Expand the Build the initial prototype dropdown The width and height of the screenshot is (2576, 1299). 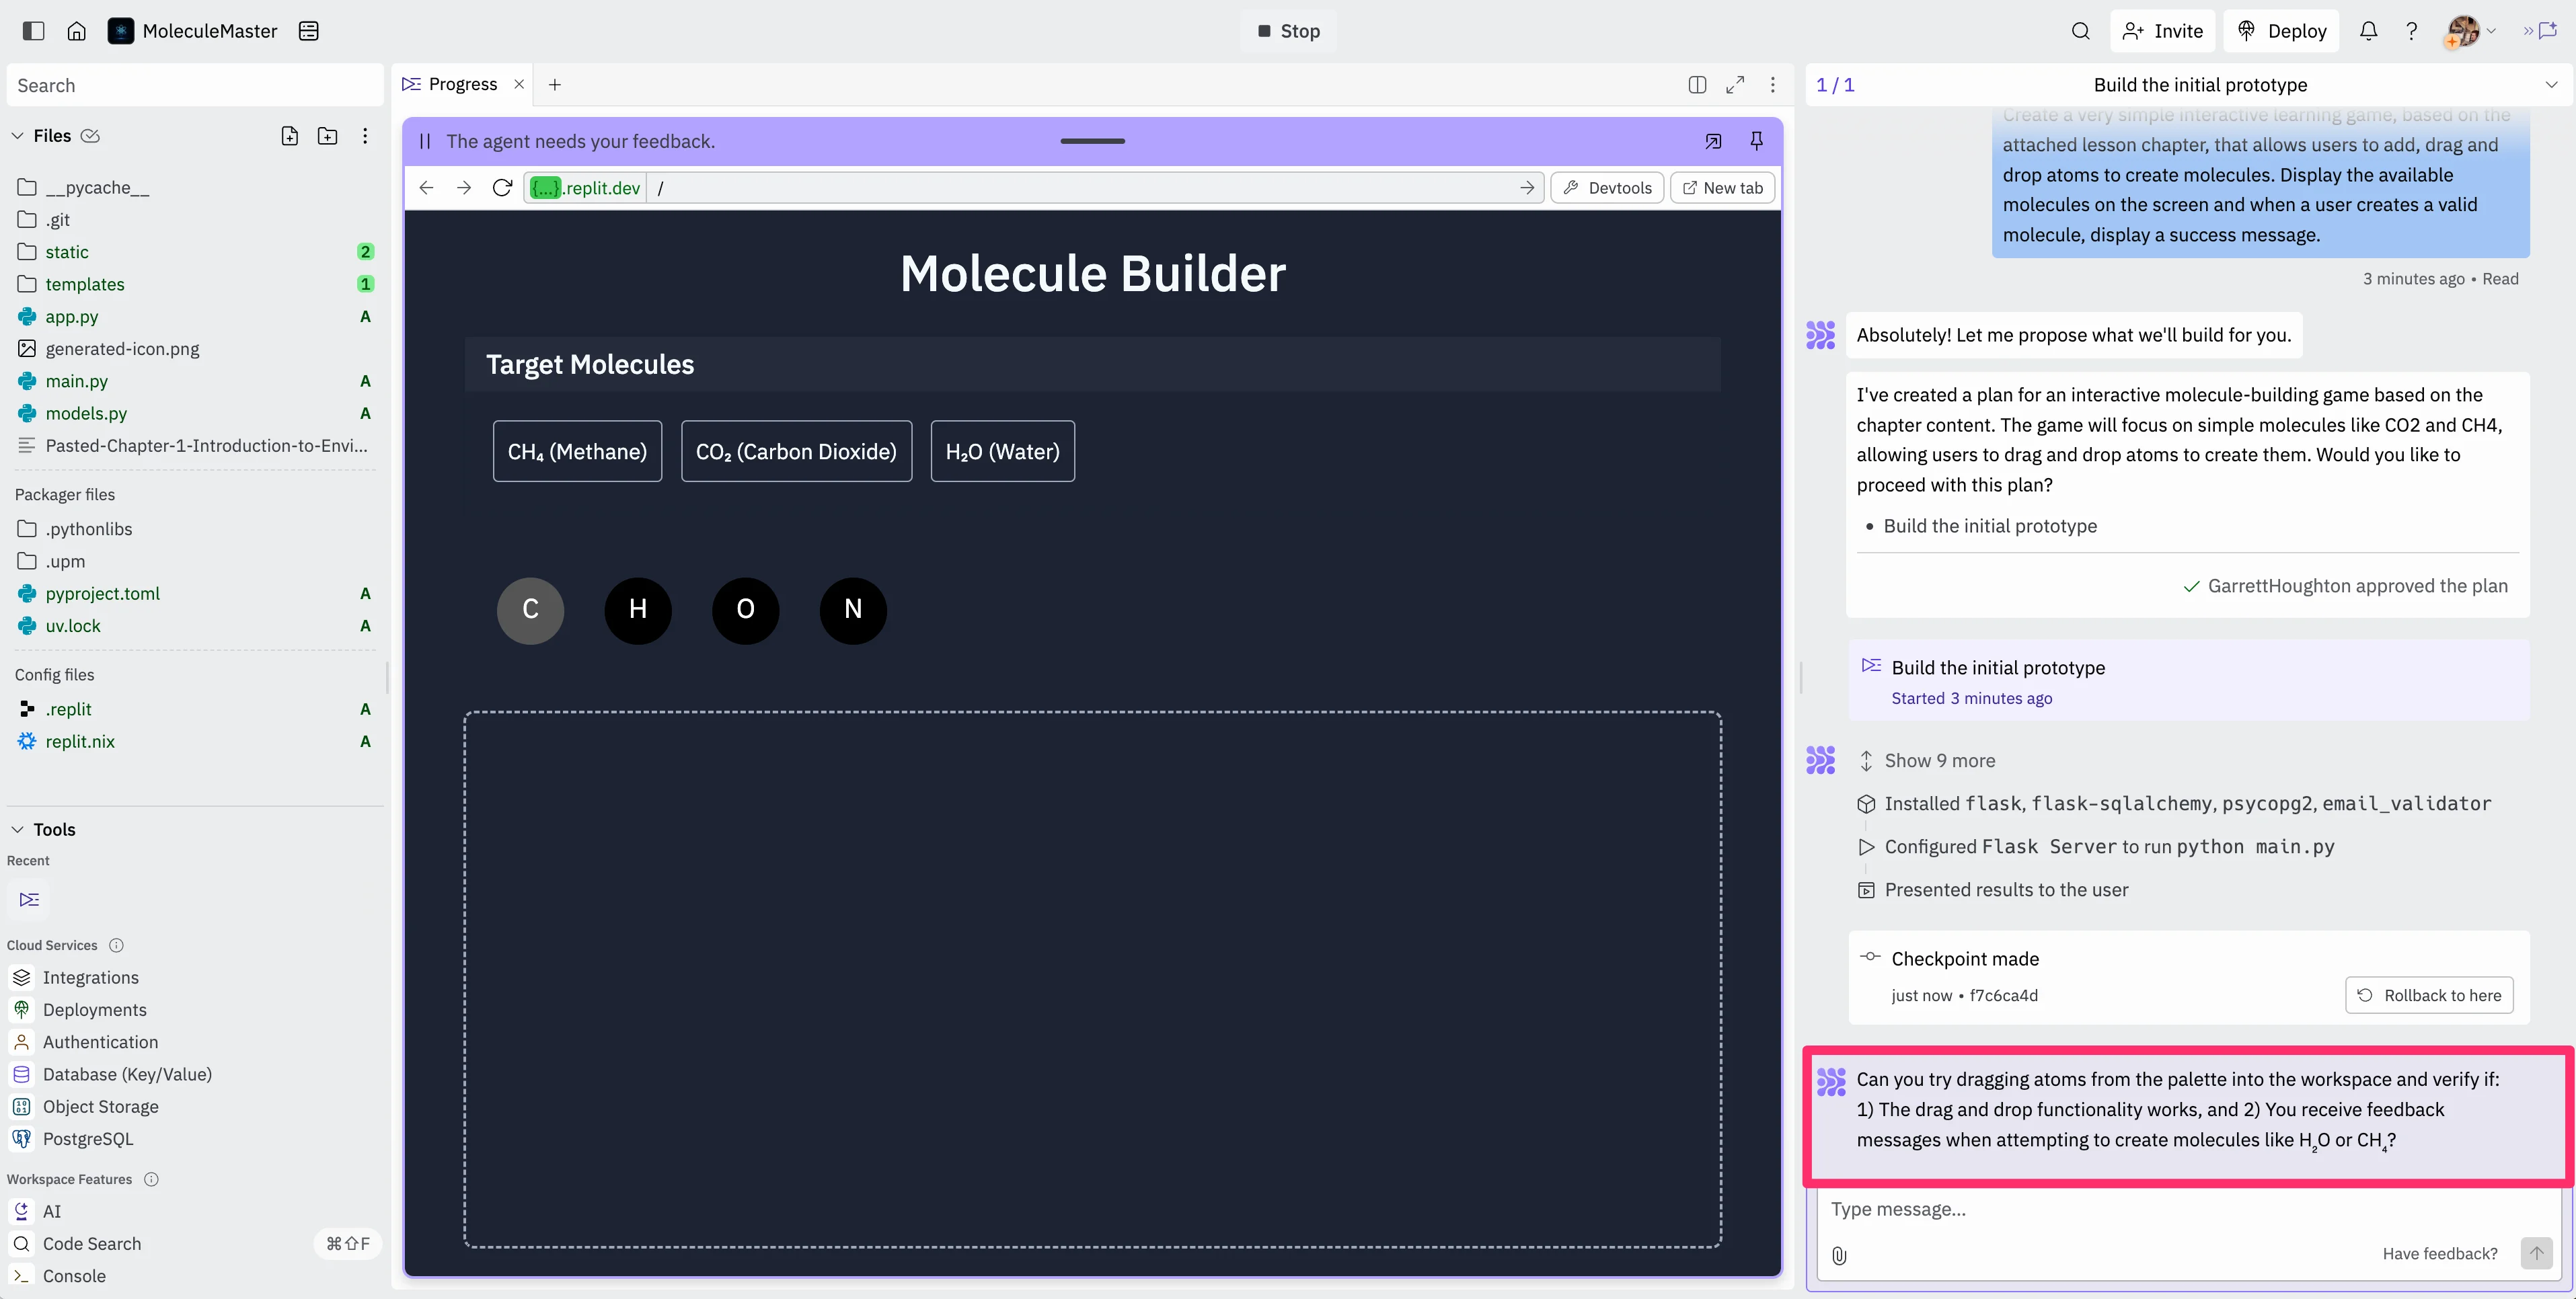[x=2551, y=85]
